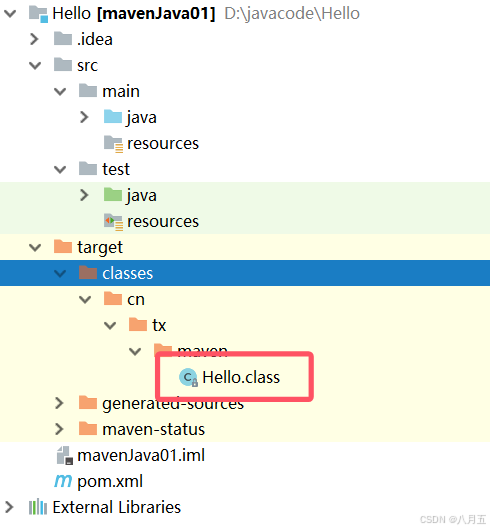
Task: Select the maven-status label
Action: (153, 429)
